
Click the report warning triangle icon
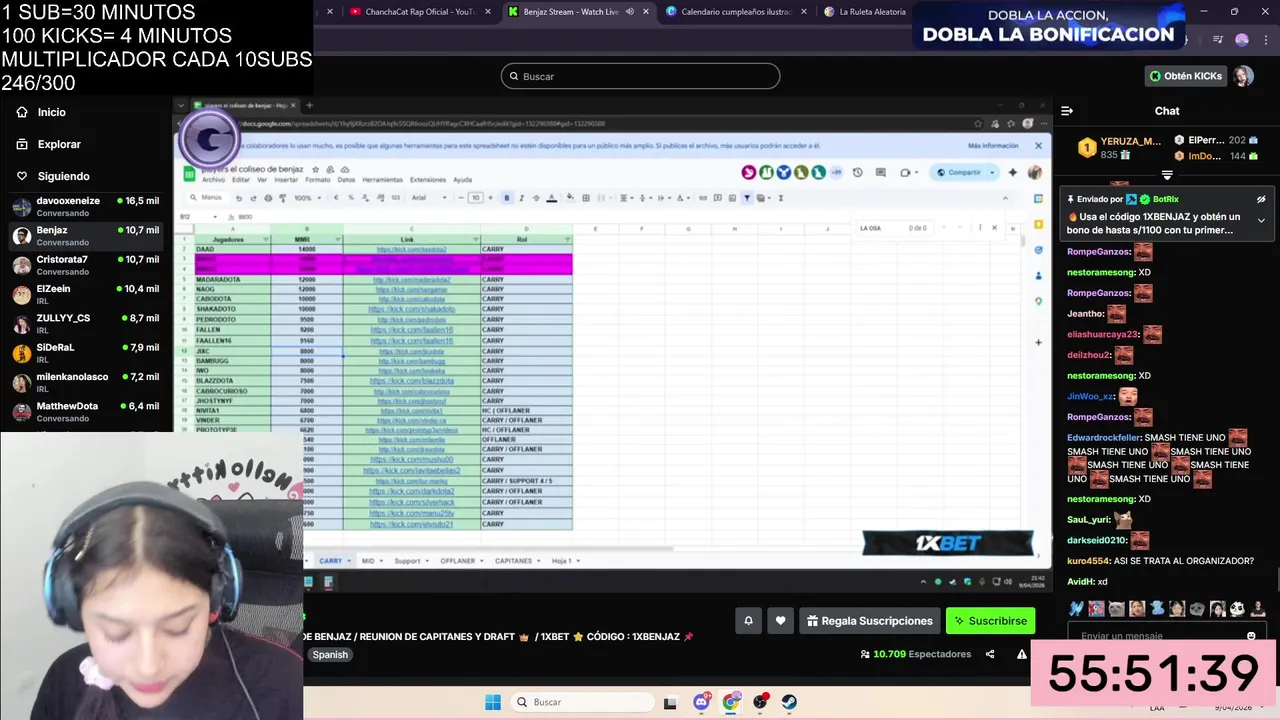click(1022, 654)
